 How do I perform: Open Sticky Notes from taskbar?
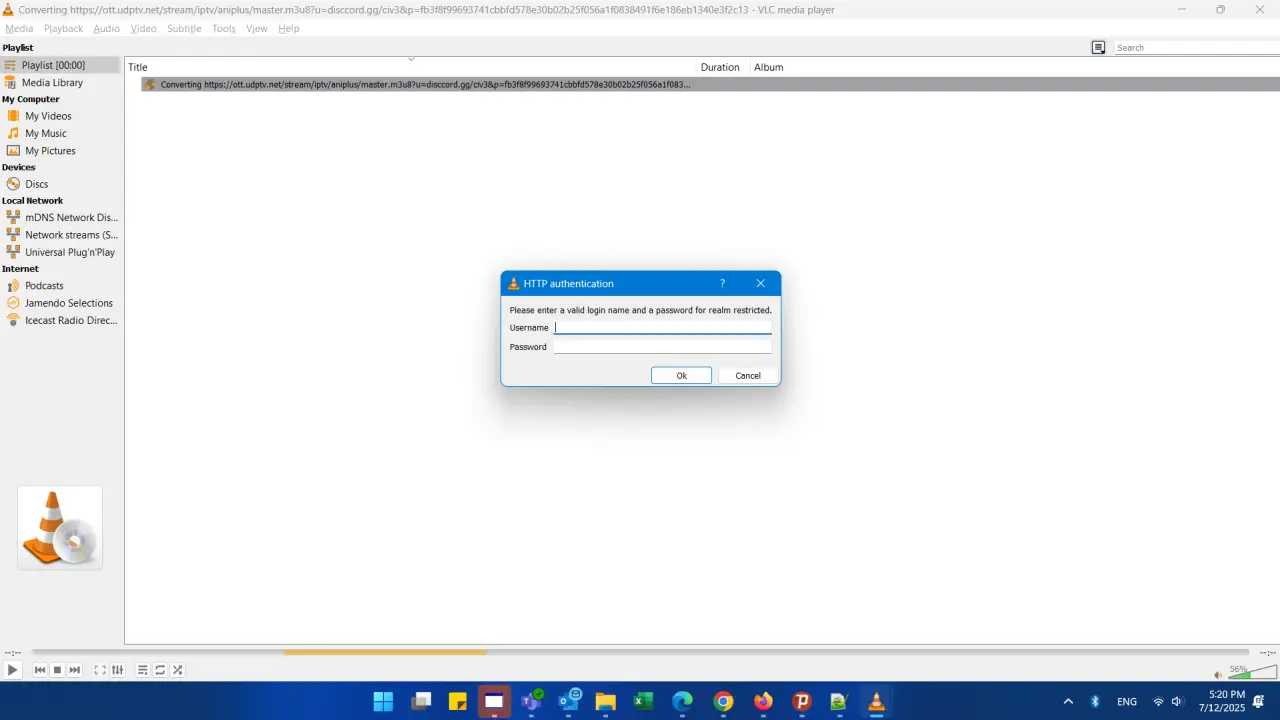(458, 701)
